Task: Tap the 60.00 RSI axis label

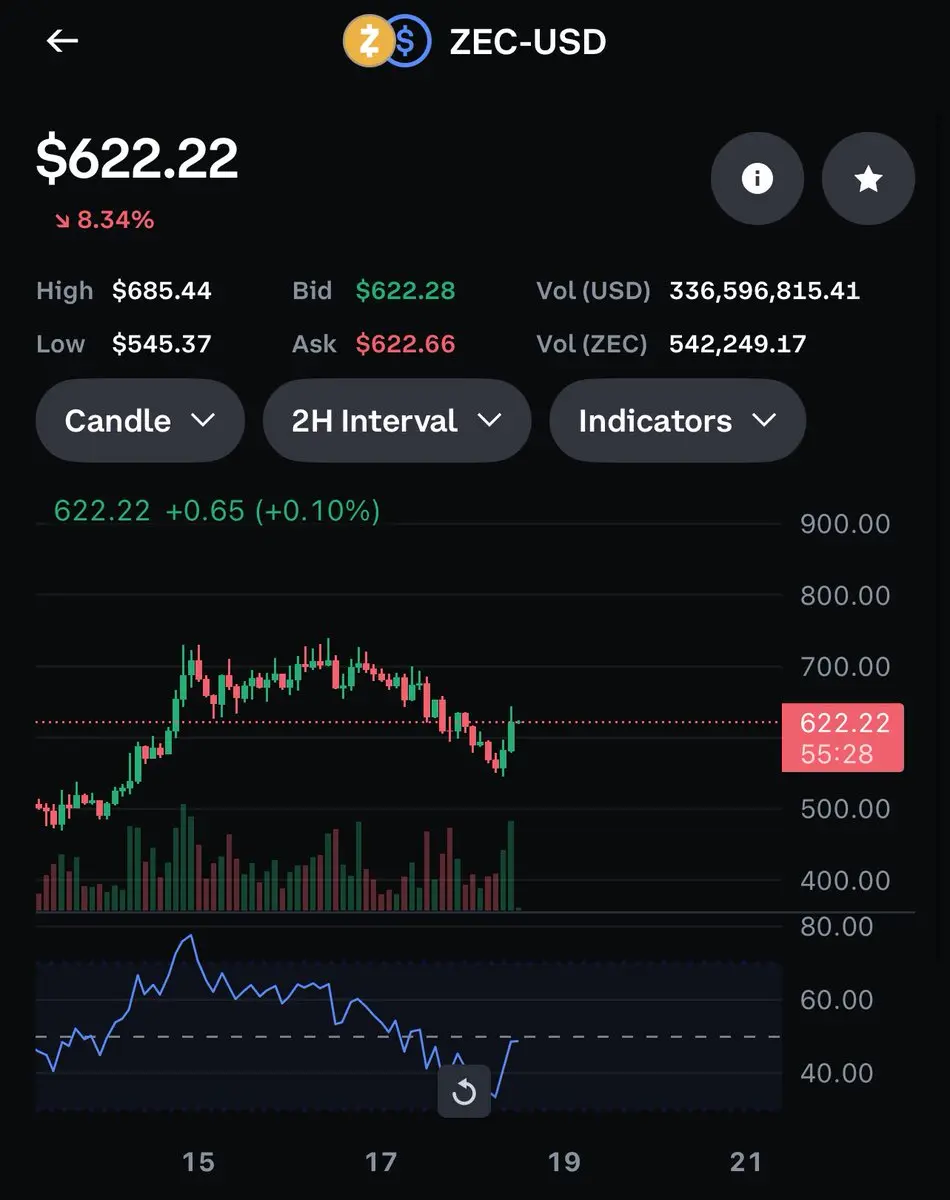Action: point(837,1000)
